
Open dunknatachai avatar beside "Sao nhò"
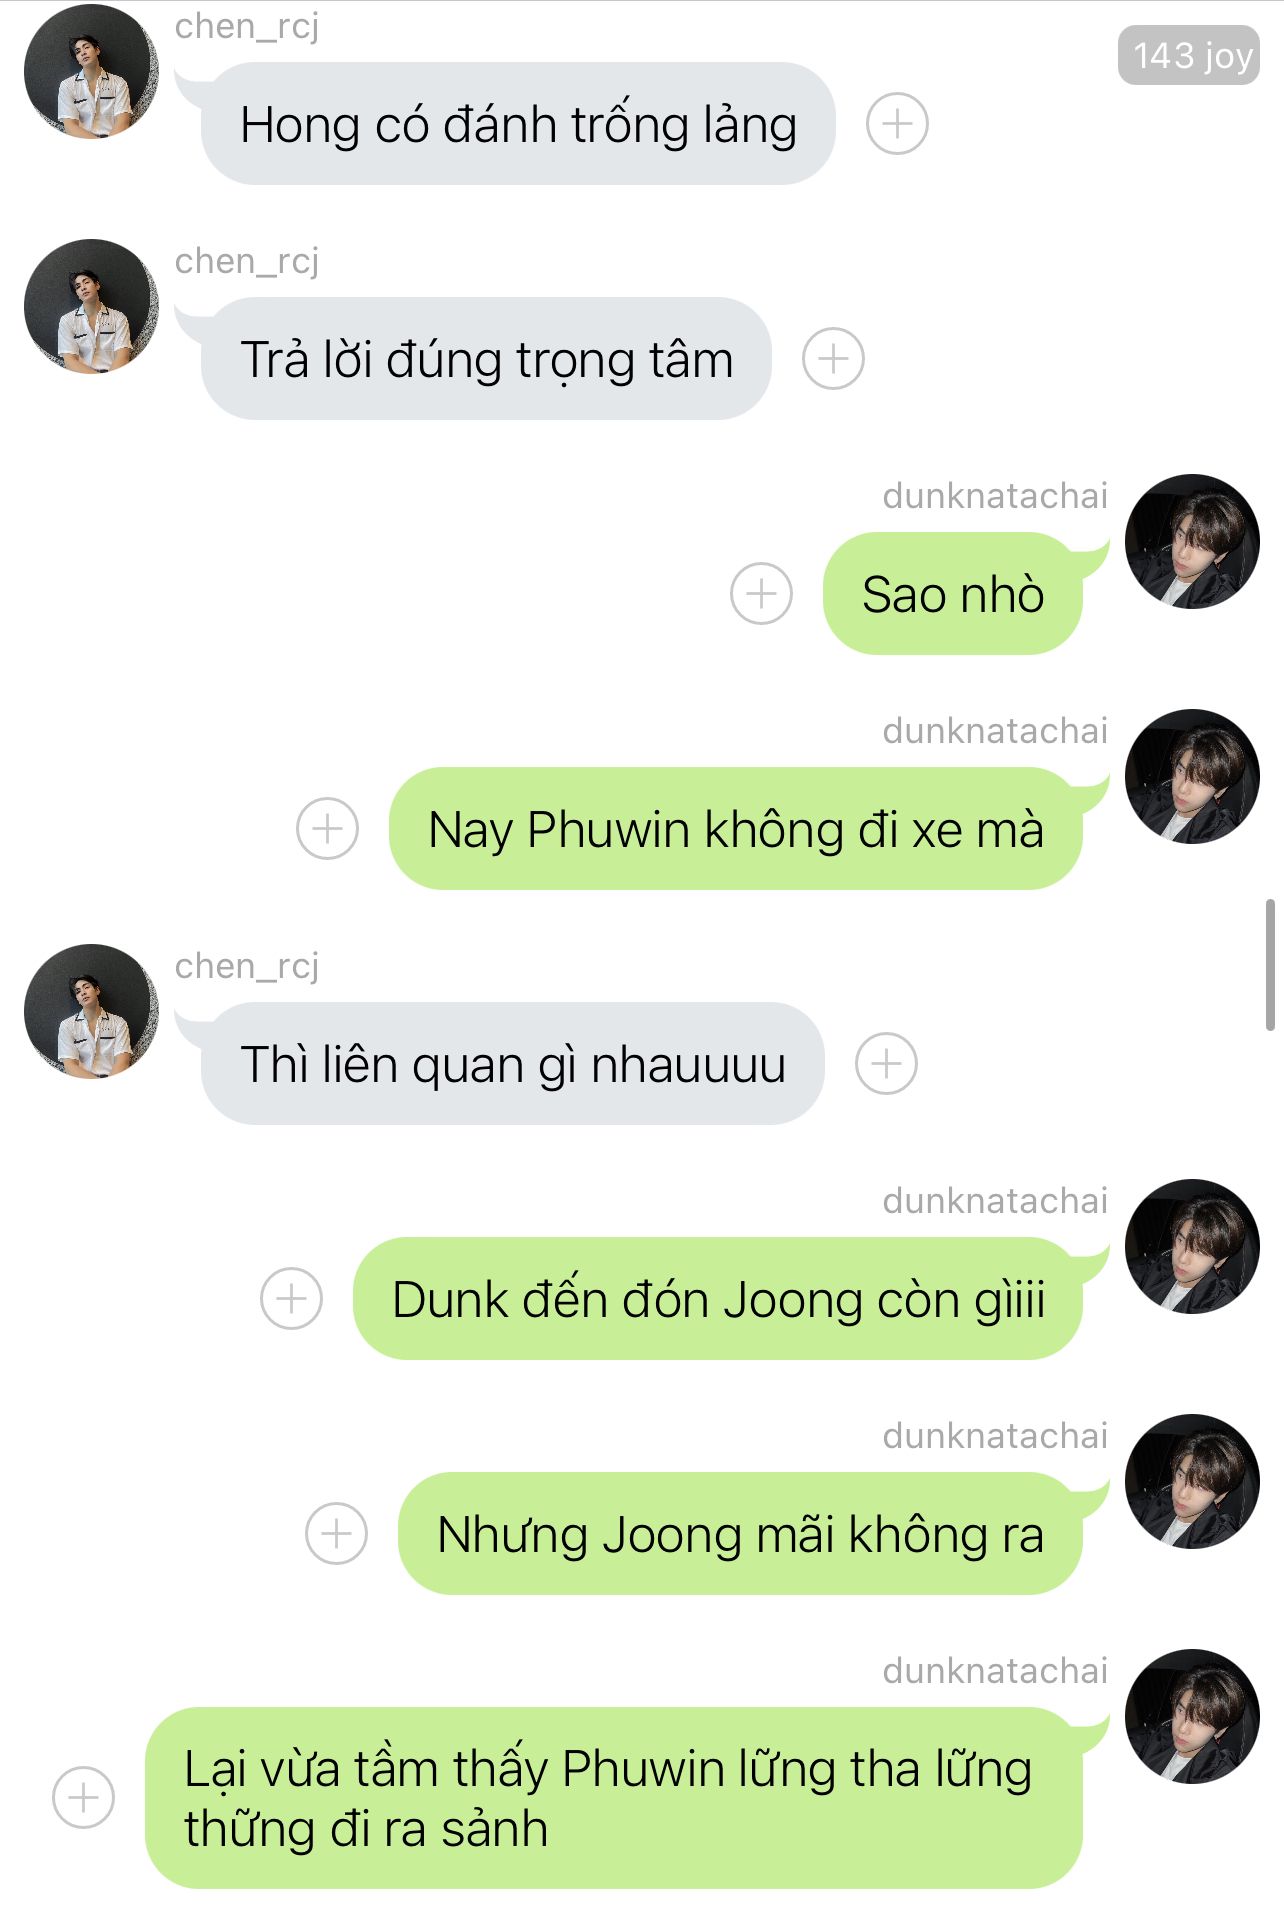1192,541
